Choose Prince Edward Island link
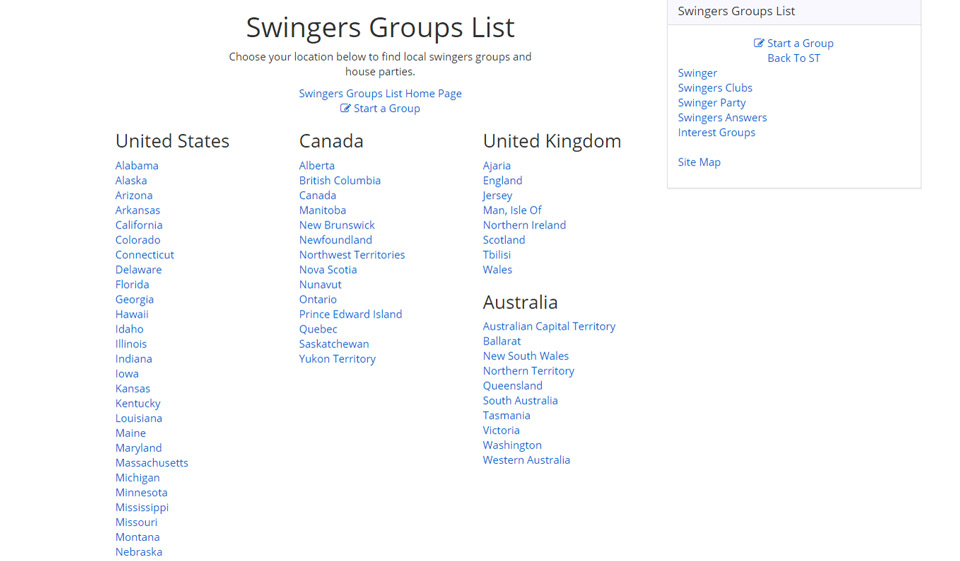Screen dimensions: 960x561 click(350, 314)
